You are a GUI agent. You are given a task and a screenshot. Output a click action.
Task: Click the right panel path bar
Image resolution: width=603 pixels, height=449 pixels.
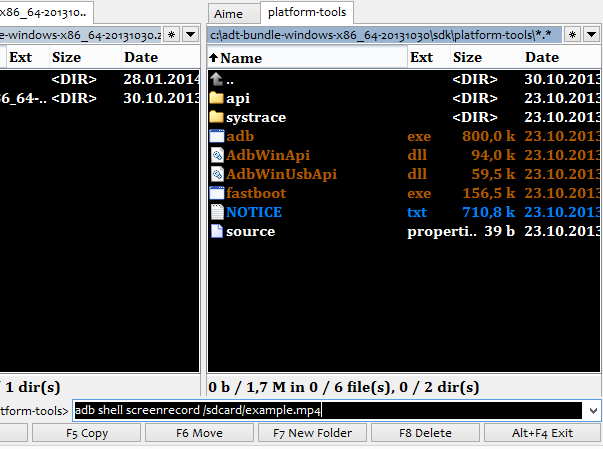384,35
